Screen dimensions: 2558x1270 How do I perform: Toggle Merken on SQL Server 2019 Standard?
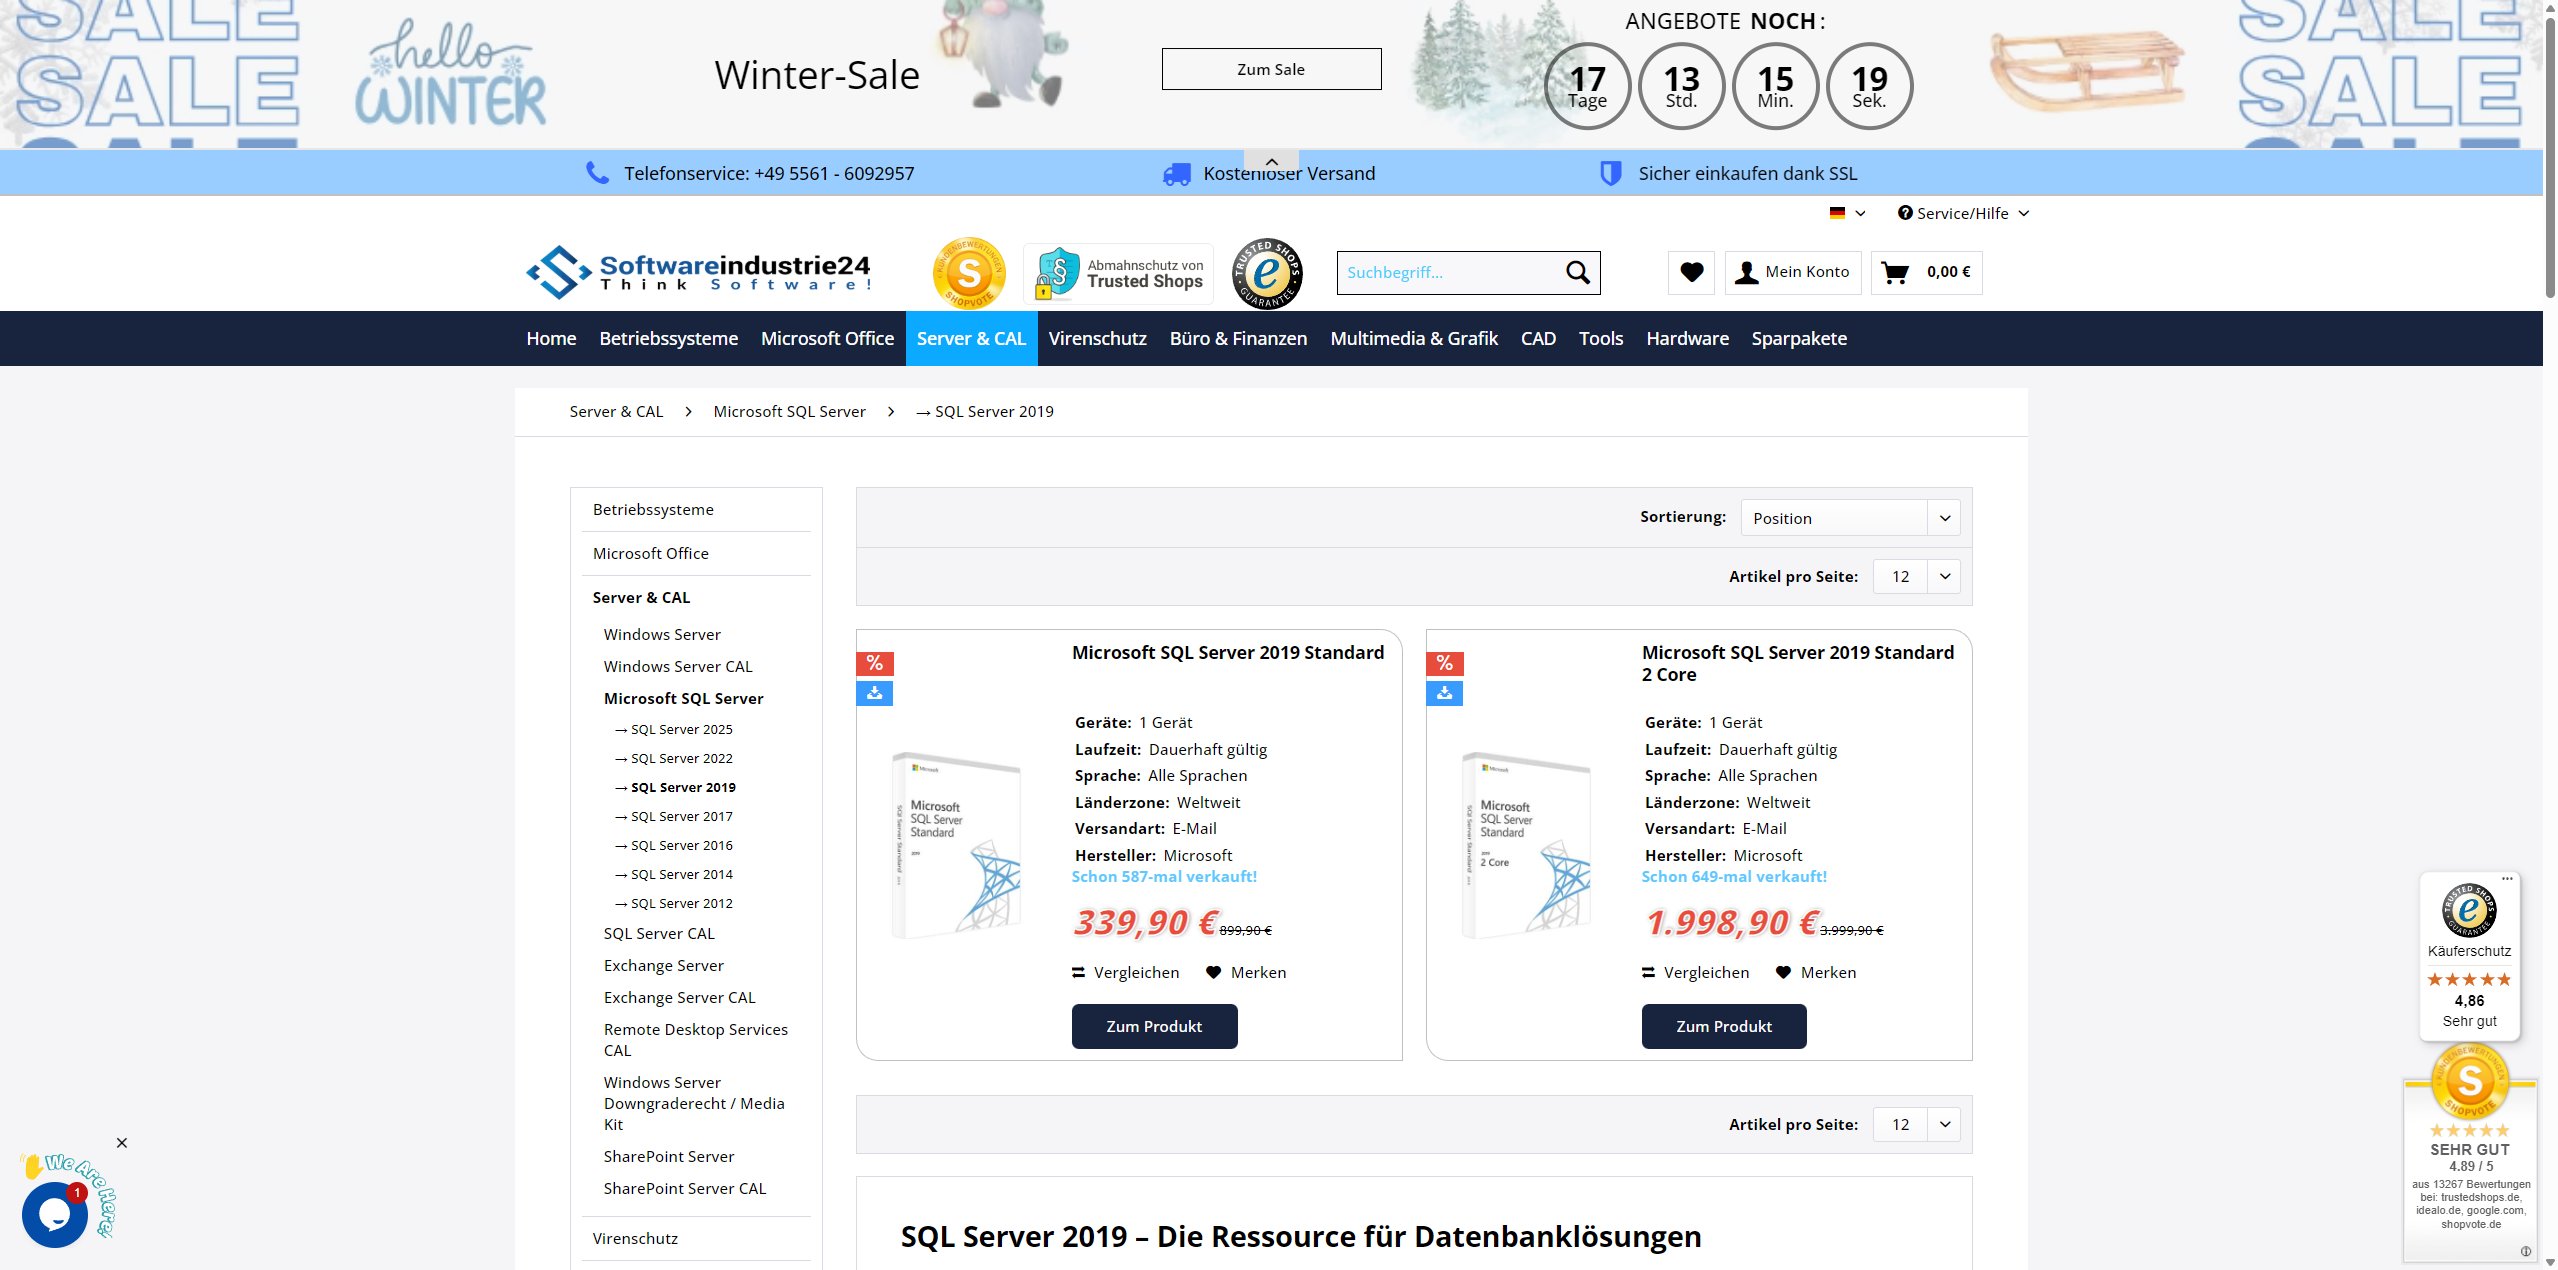point(1246,972)
